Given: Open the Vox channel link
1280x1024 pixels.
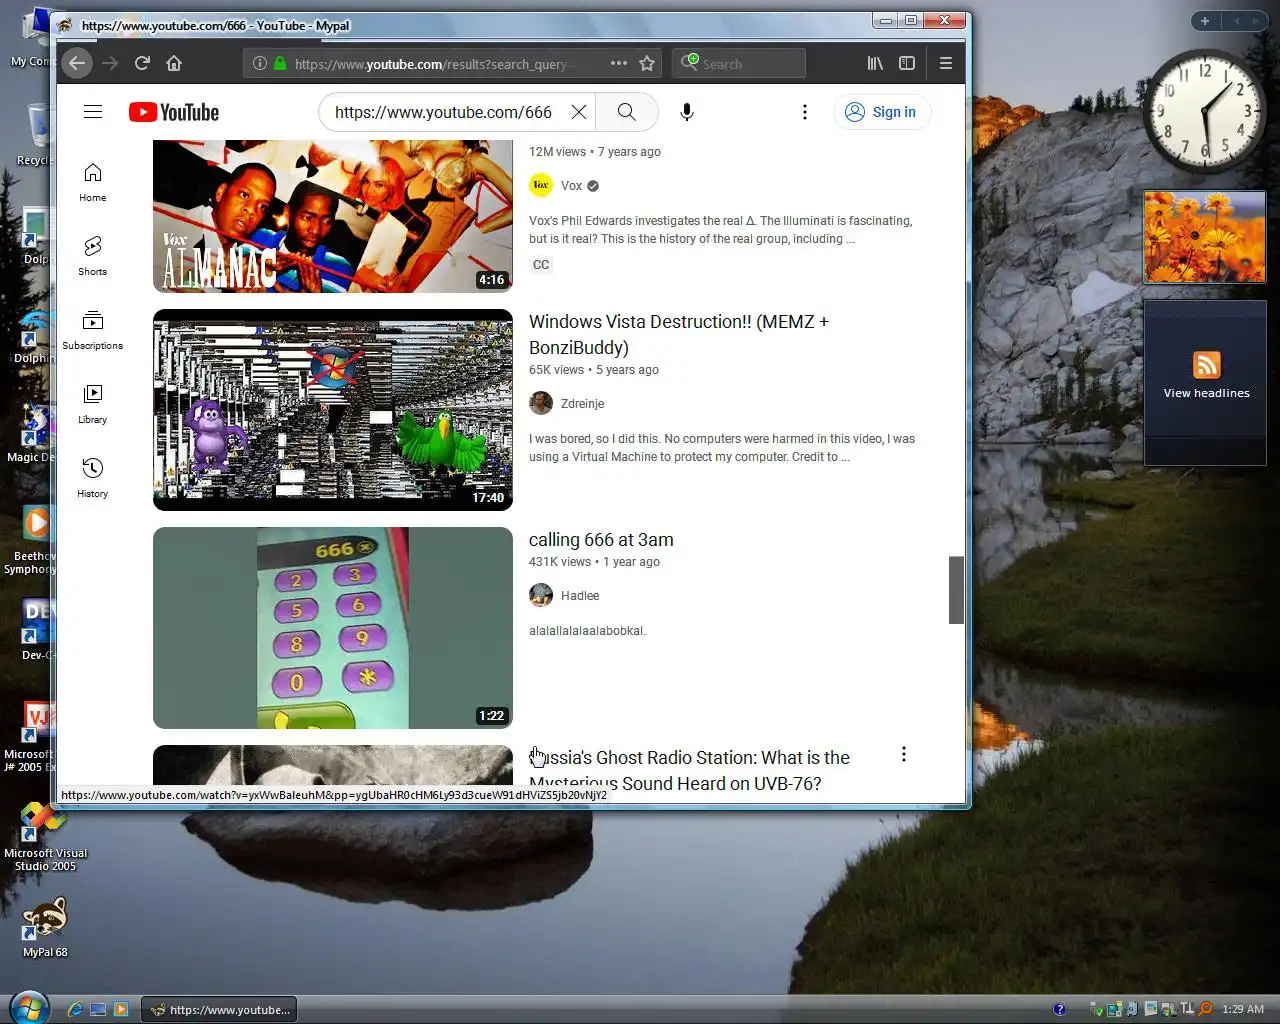Looking at the screenshot, I should tap(571, 186).
